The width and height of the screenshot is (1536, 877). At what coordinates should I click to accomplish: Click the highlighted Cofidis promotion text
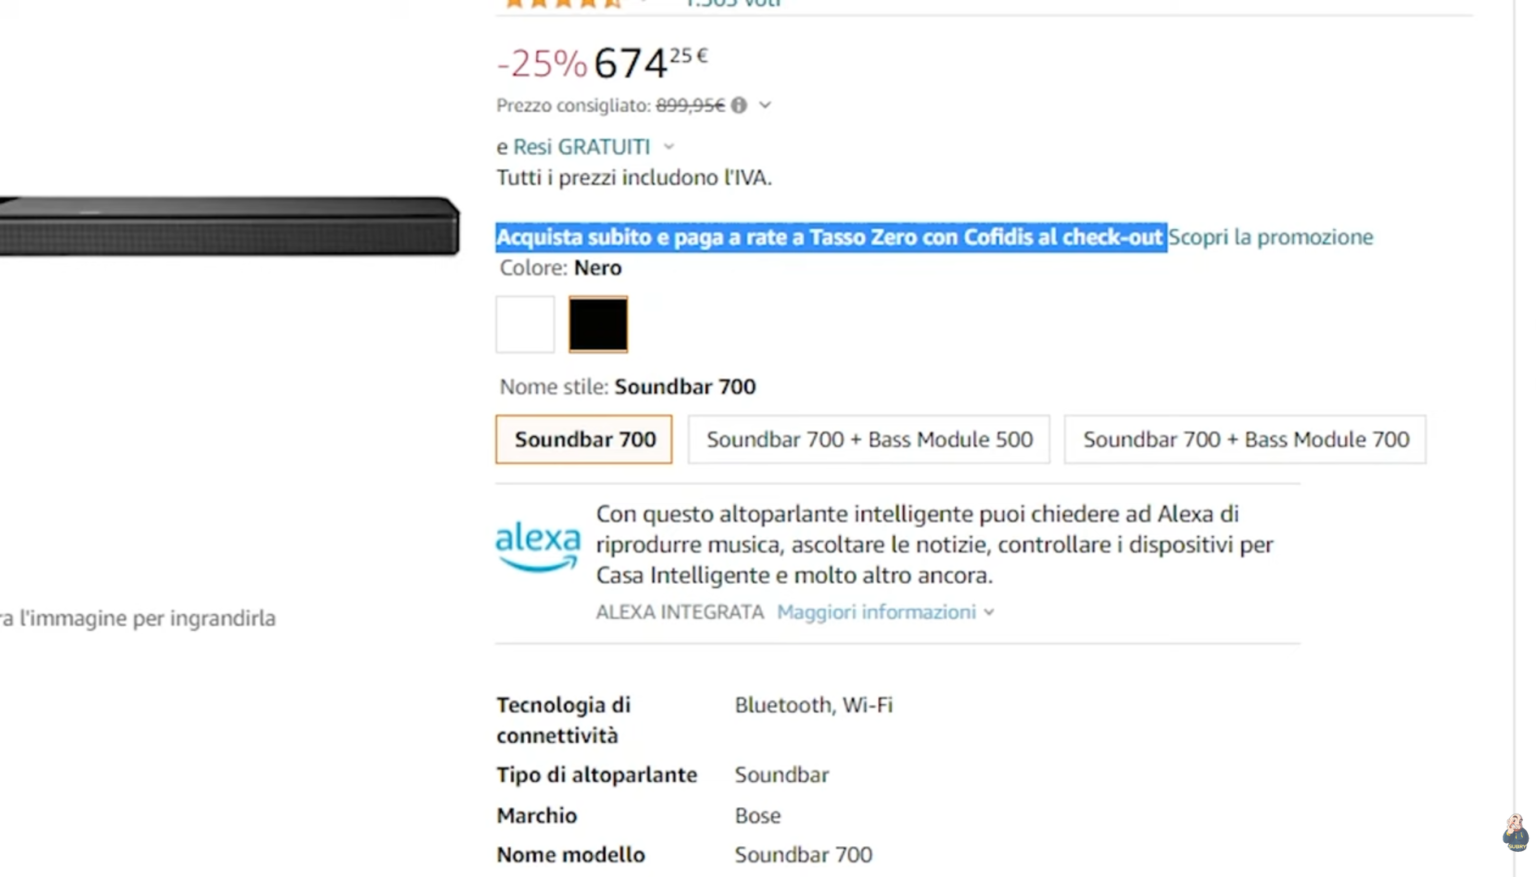830,237
